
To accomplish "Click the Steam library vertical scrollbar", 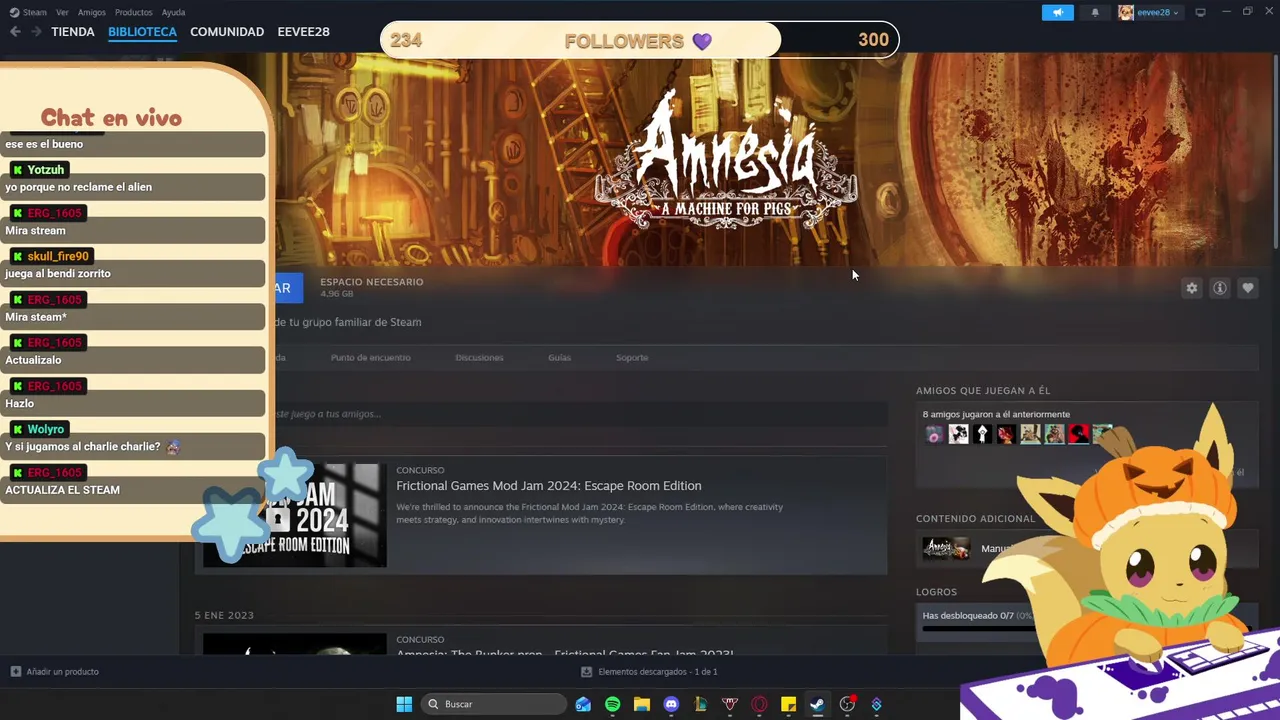I will click(1275, 150).
